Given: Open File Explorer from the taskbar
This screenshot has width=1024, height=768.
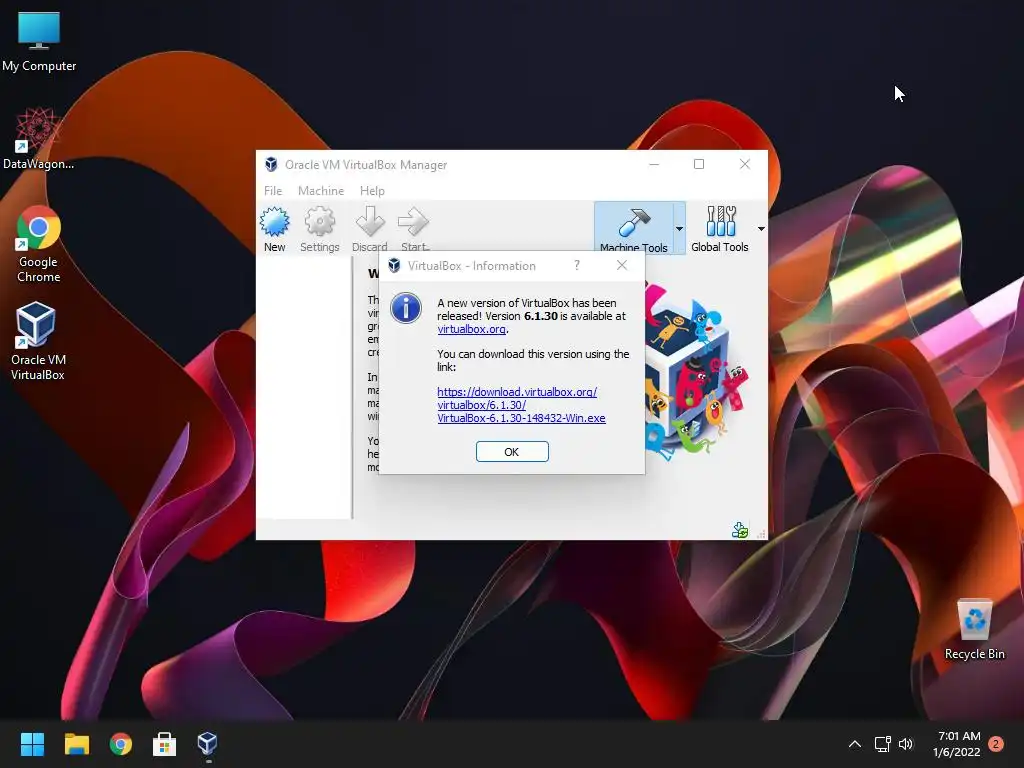Looking at the screenshot, I should click(x=76, y=744).
